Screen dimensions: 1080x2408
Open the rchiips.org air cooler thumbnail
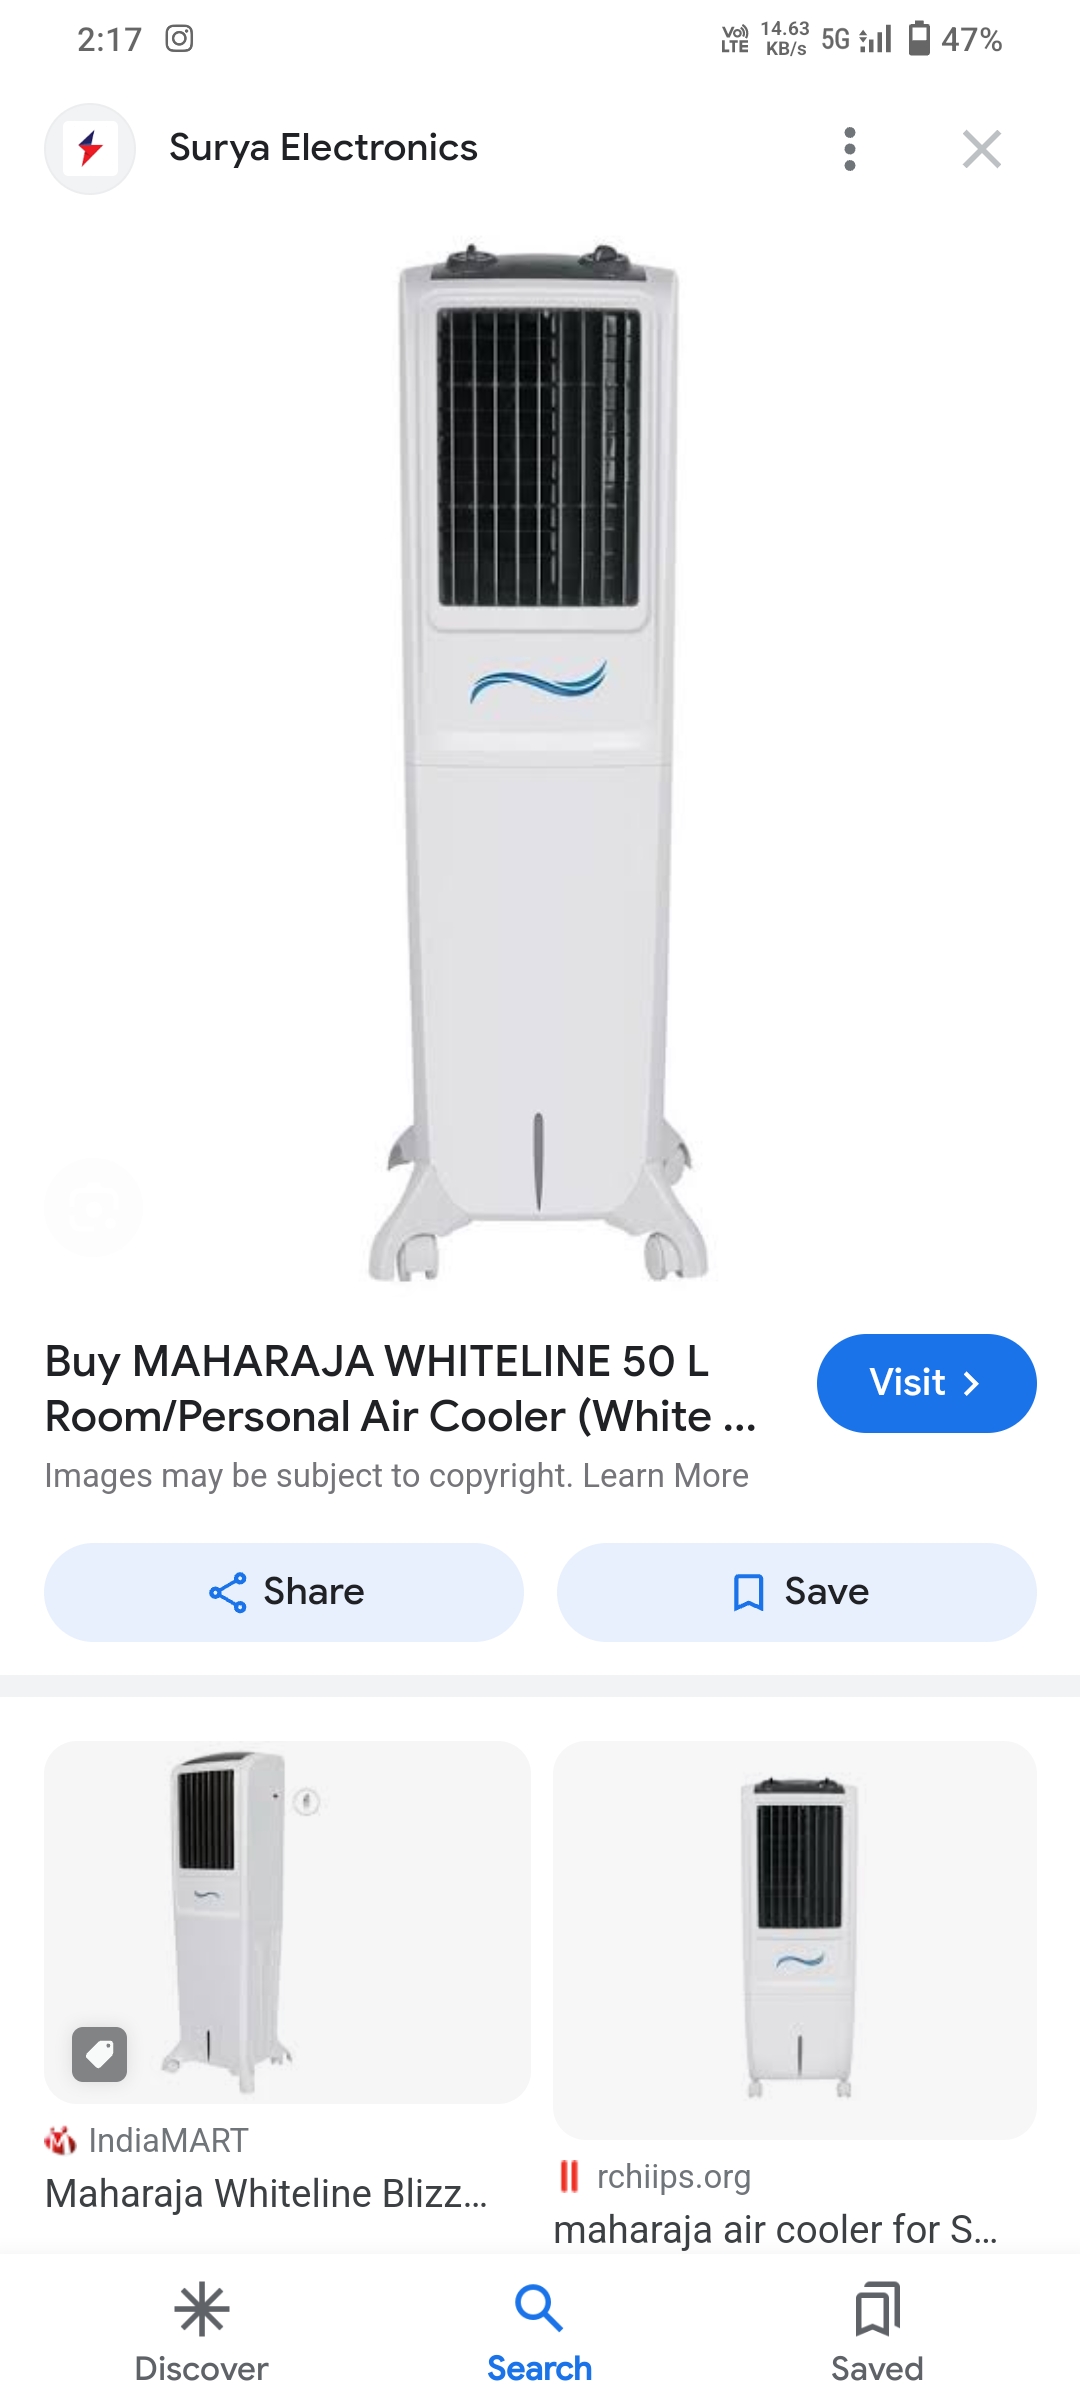(x=795, y=1938)
